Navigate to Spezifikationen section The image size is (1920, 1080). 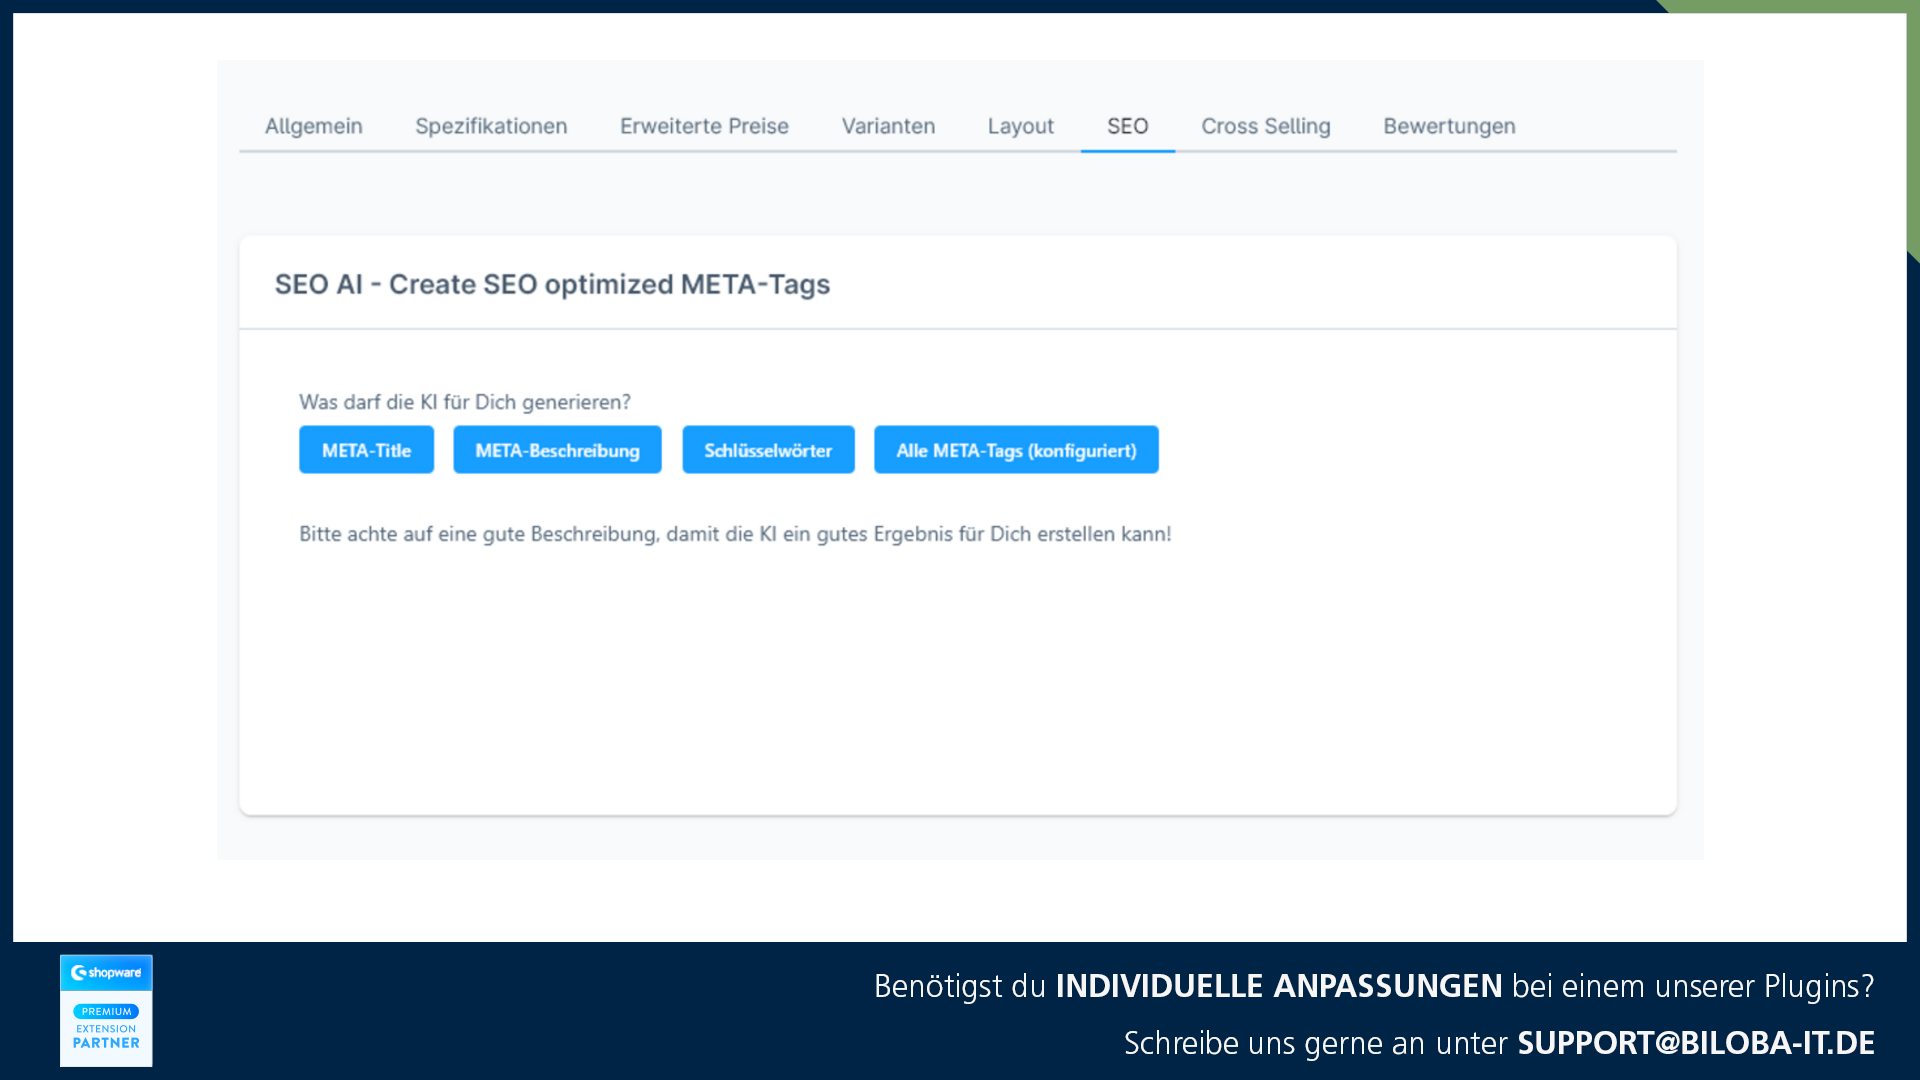tap(491, 125)
